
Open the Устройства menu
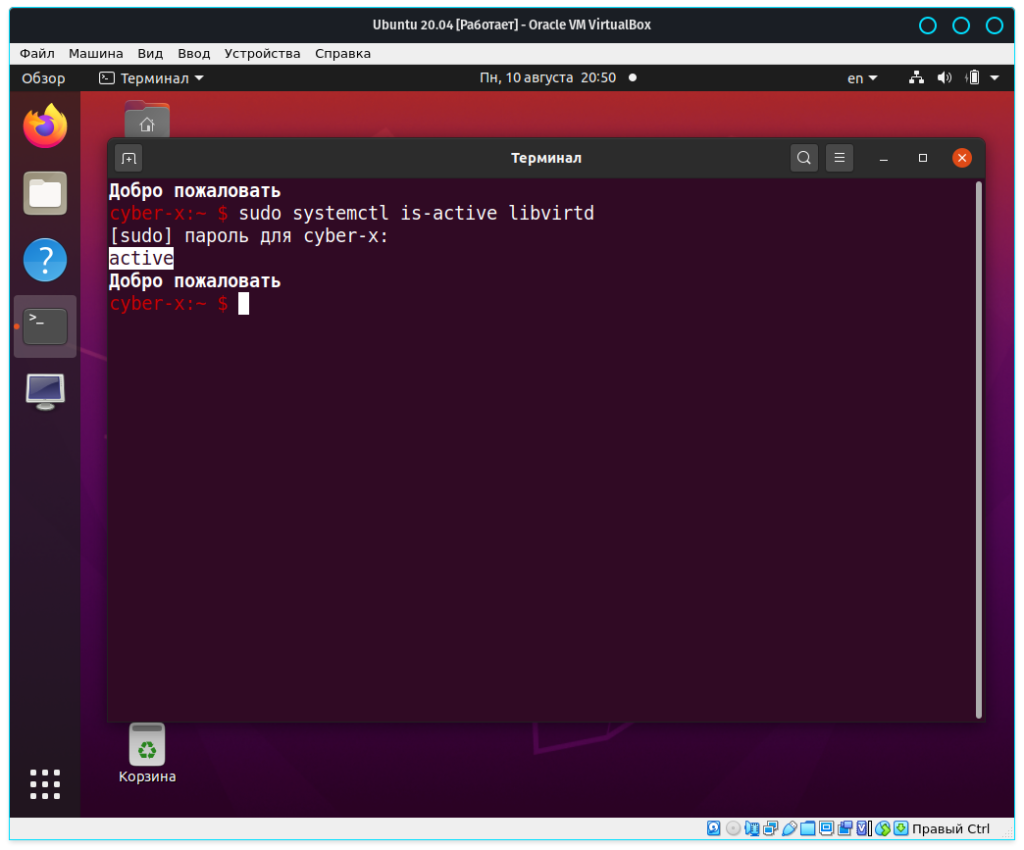click(x=262, y=53)
